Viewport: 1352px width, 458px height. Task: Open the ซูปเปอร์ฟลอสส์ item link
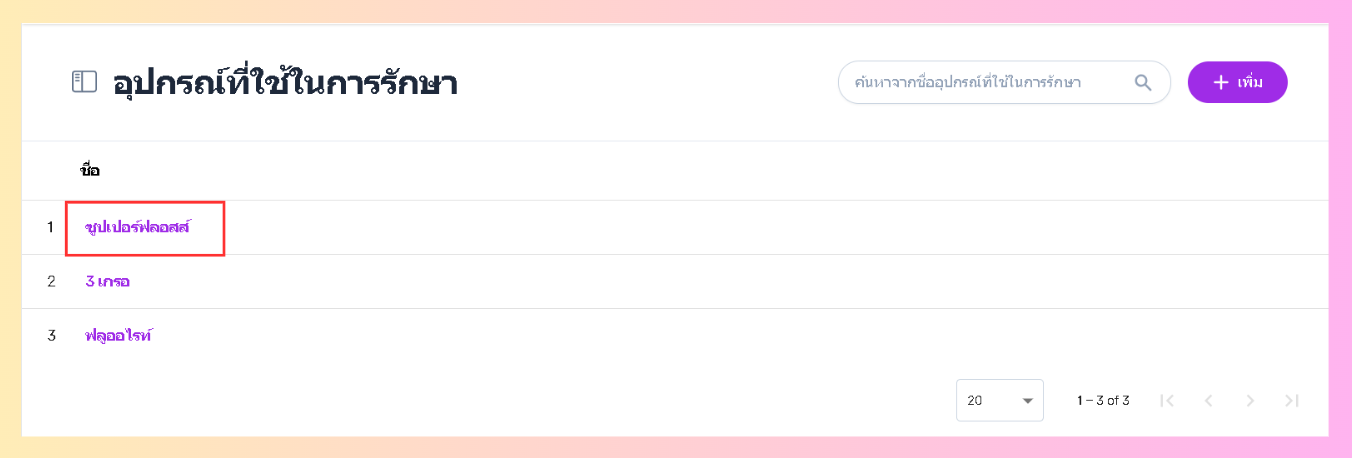coord(138,228)
